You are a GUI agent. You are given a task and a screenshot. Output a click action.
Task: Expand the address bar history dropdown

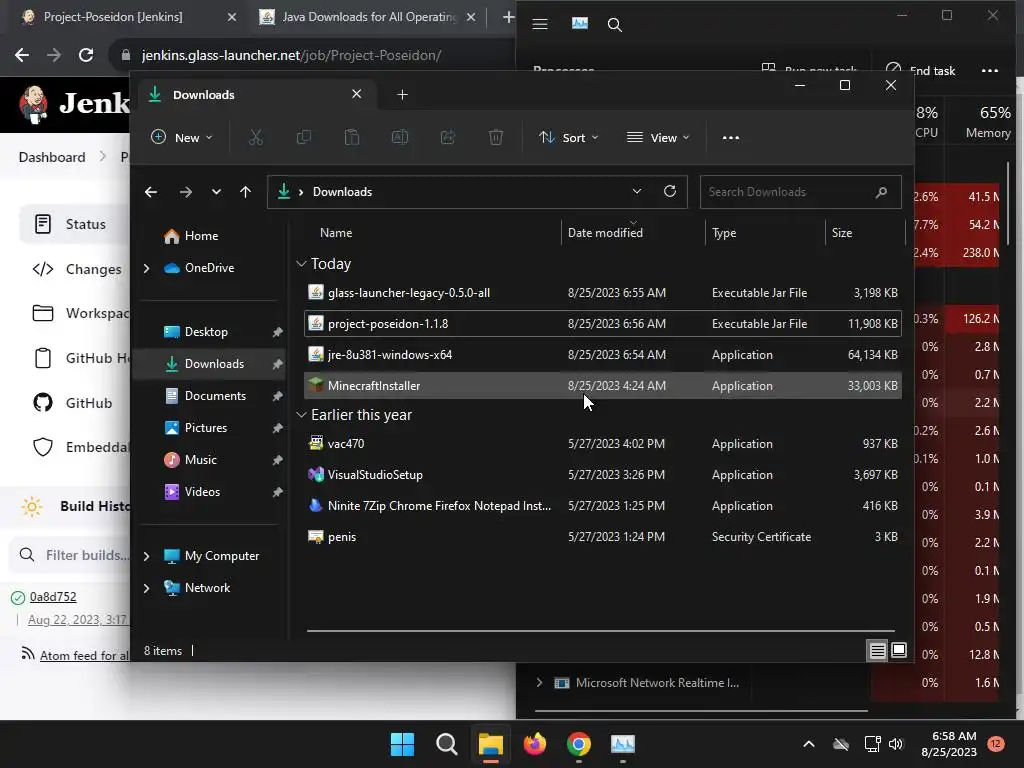pos(637,191)
